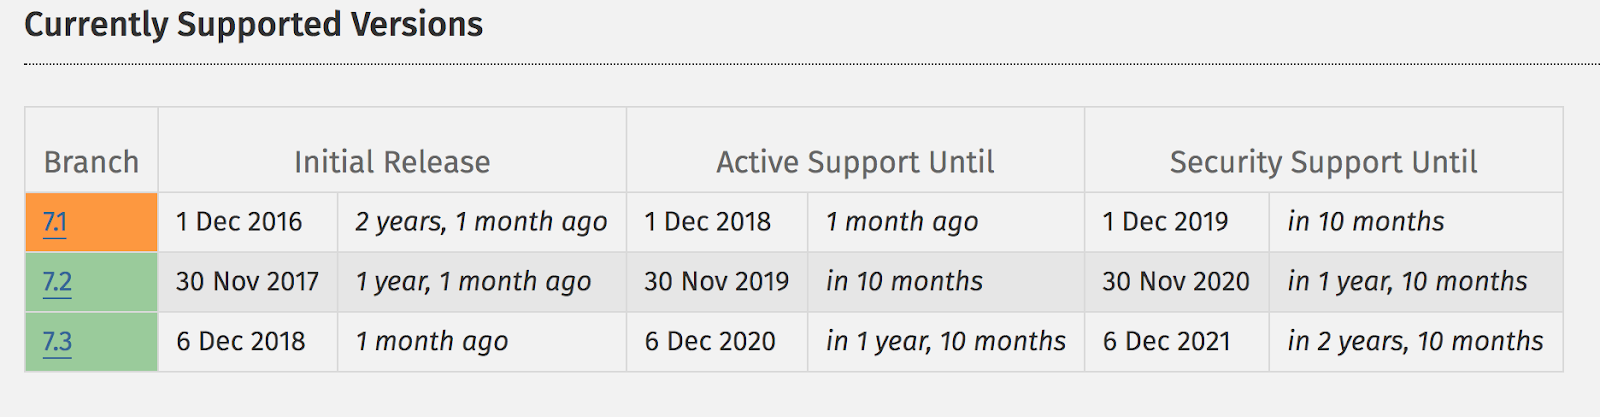Viewport: 1600px width, 417px height.
Task: Click the 'in 2 years, 10 months' cell
Action: (1415, 342)
